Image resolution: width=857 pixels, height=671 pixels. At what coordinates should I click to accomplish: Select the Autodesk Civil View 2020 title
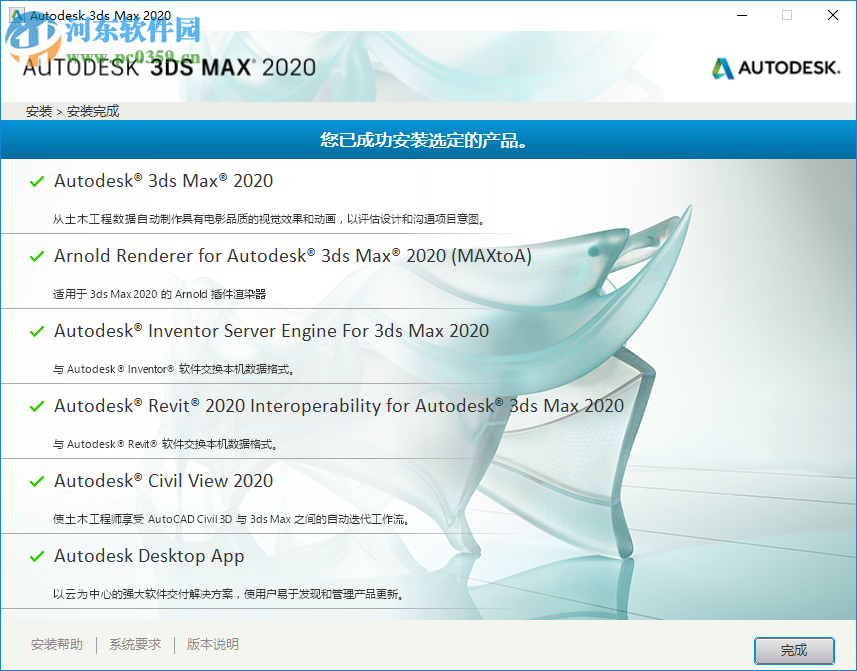[164, 481]
